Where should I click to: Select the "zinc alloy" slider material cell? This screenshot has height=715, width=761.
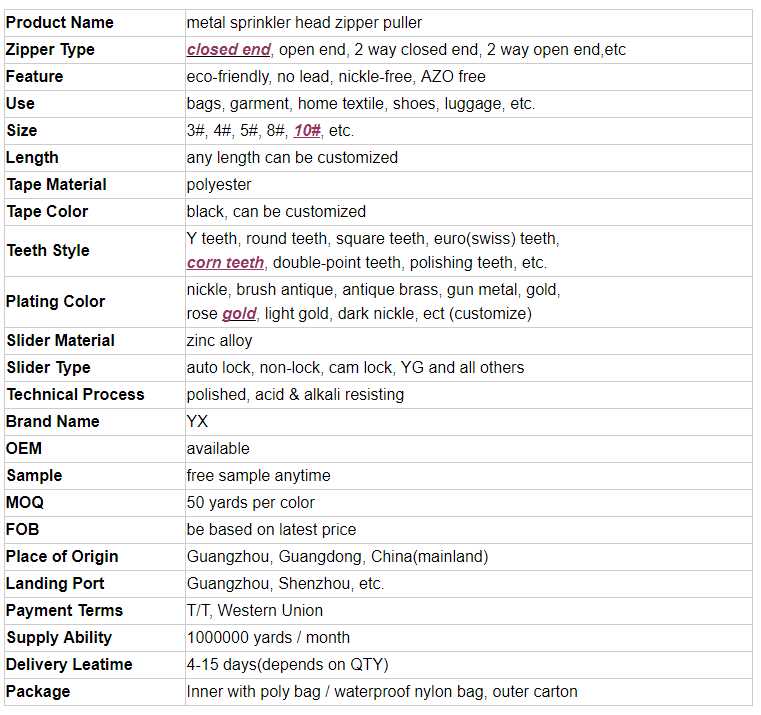(220, 340)
